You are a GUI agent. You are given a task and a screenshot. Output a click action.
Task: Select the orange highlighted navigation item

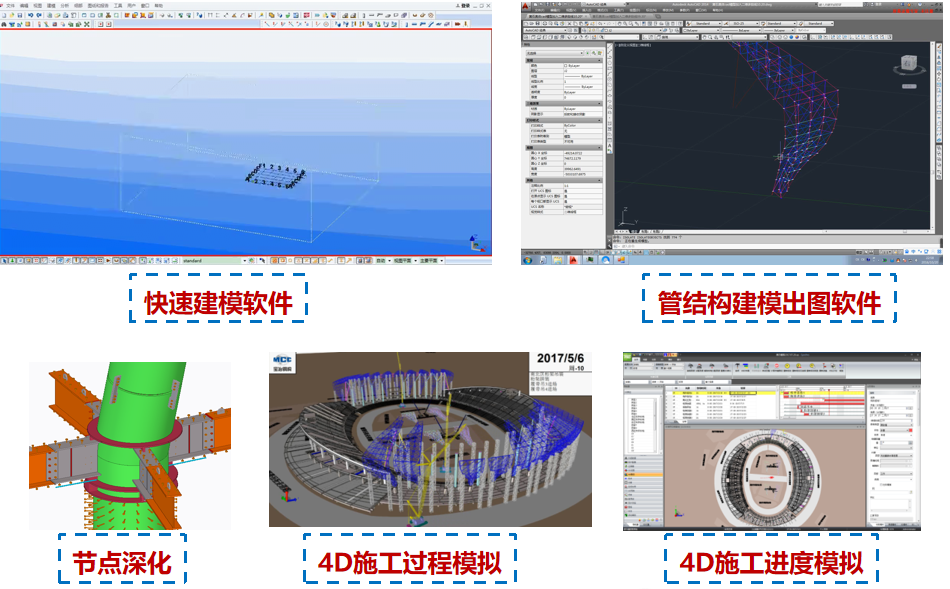click(643, 474)
